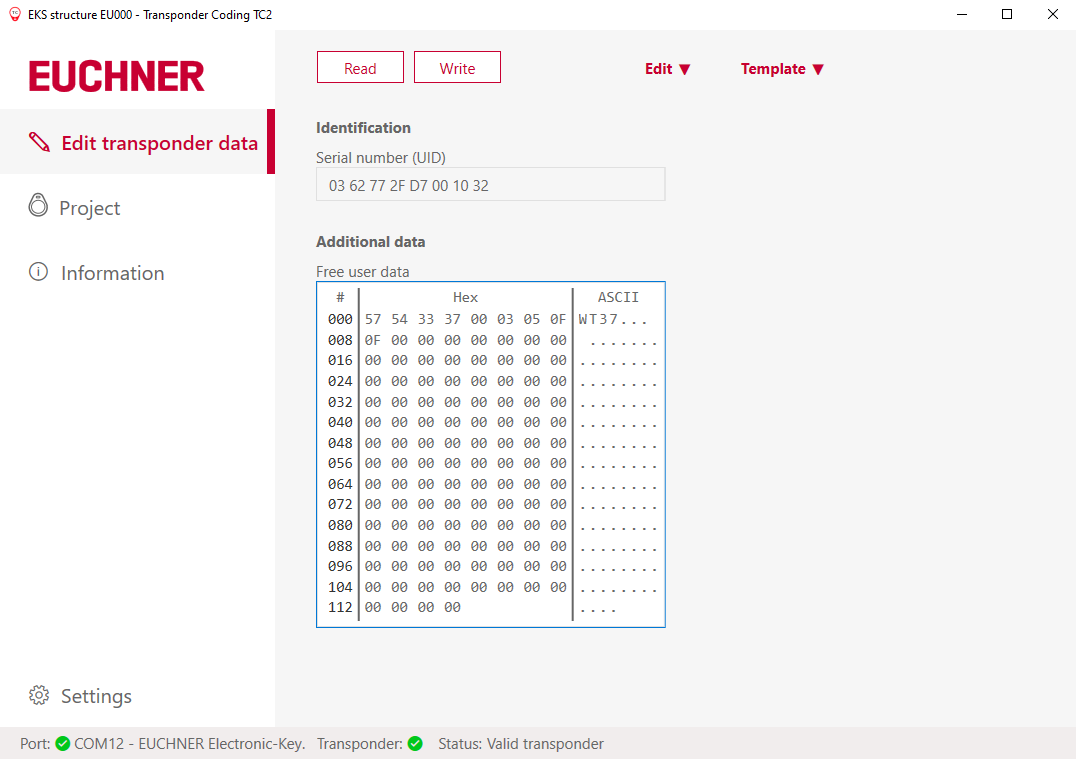Screen dimensions: 1076x759
Task: Maximize the Transponder Coding window
Action: coord(1007,15)
